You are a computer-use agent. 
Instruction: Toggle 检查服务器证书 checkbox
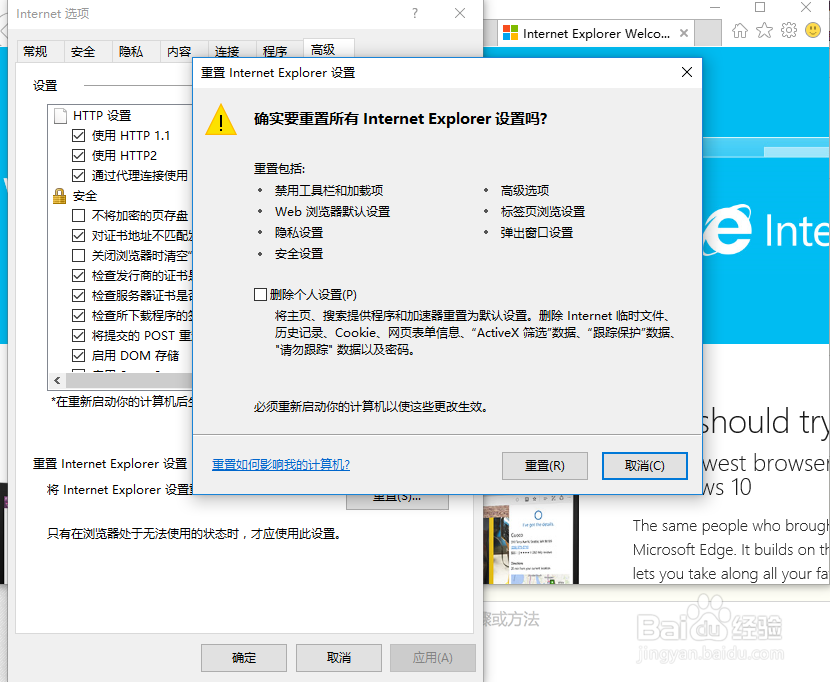pos(78,295)
